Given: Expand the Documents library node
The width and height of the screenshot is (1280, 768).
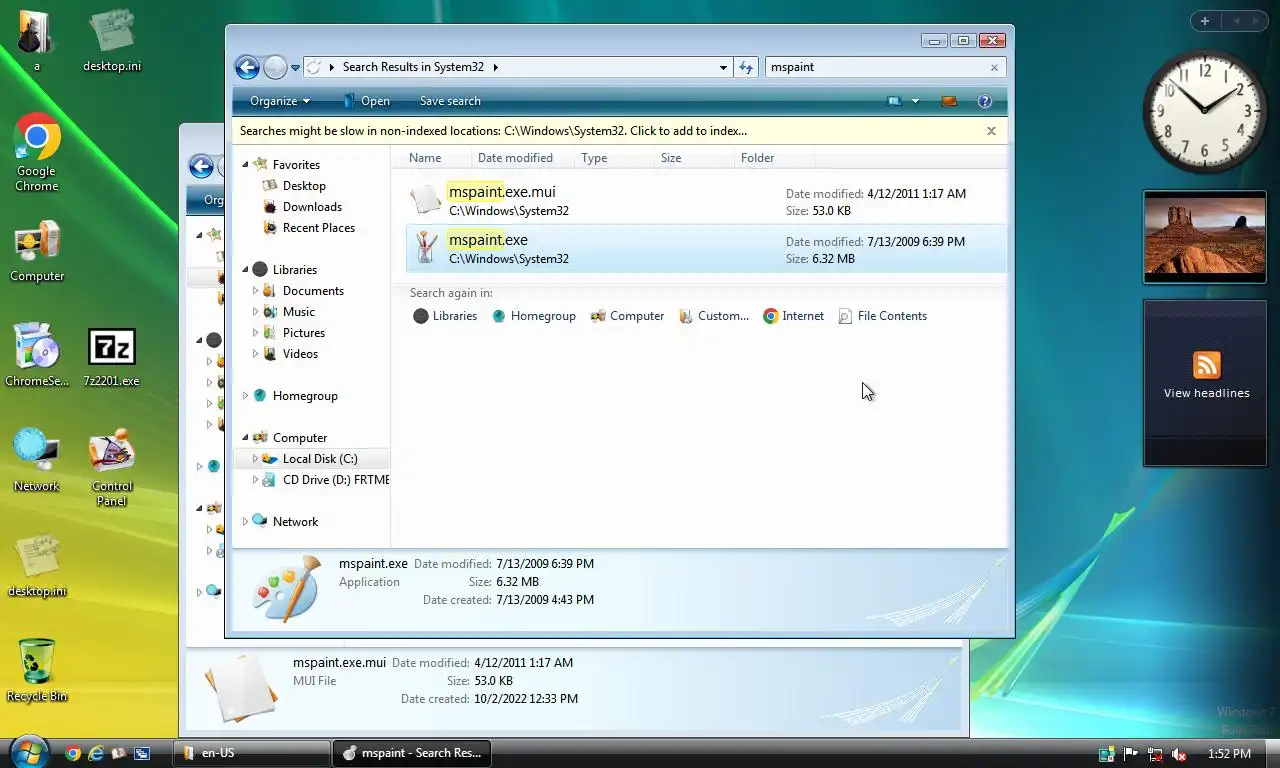Looking at the screenshot, I should click(x=255, y=291).
